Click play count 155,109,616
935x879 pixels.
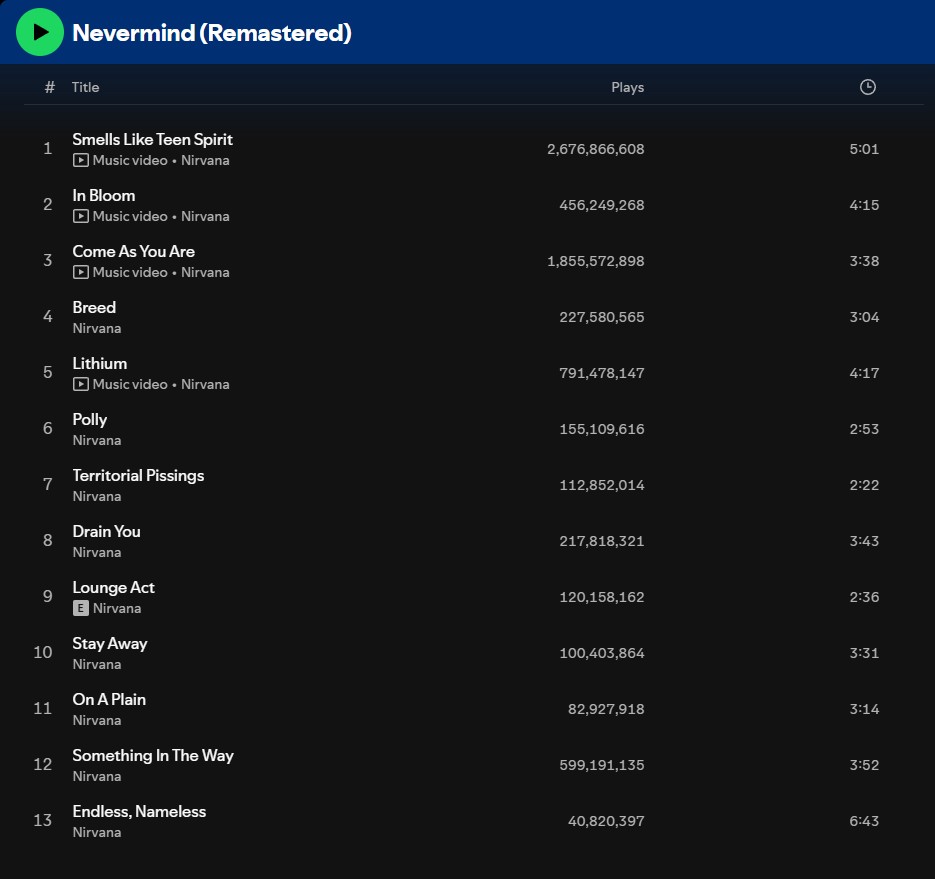(x=602, y=429)
